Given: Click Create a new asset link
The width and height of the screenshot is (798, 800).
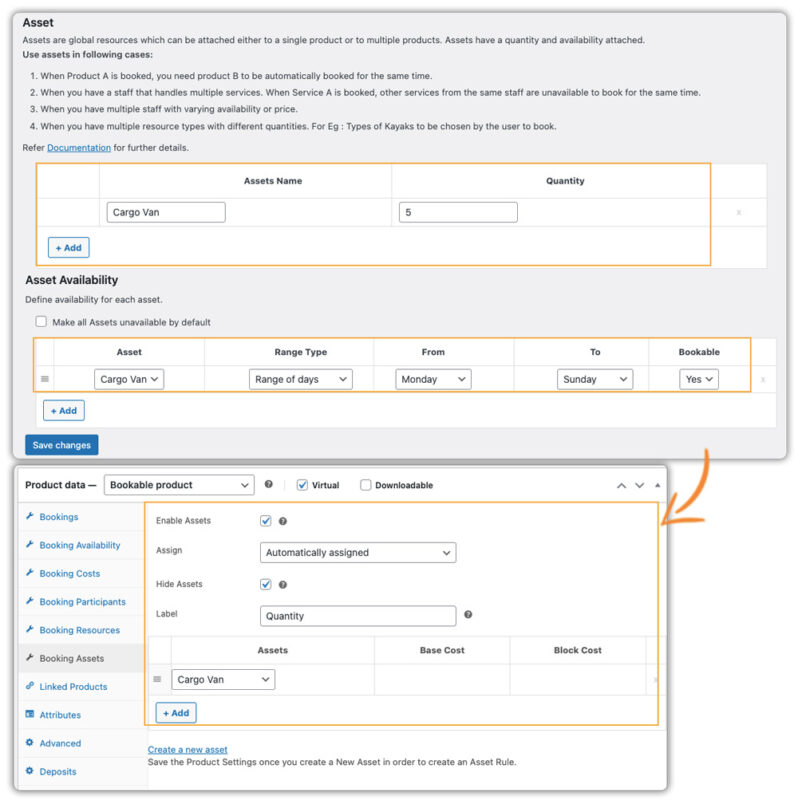Looking at the screenshot, I should (x=187, y=749).
